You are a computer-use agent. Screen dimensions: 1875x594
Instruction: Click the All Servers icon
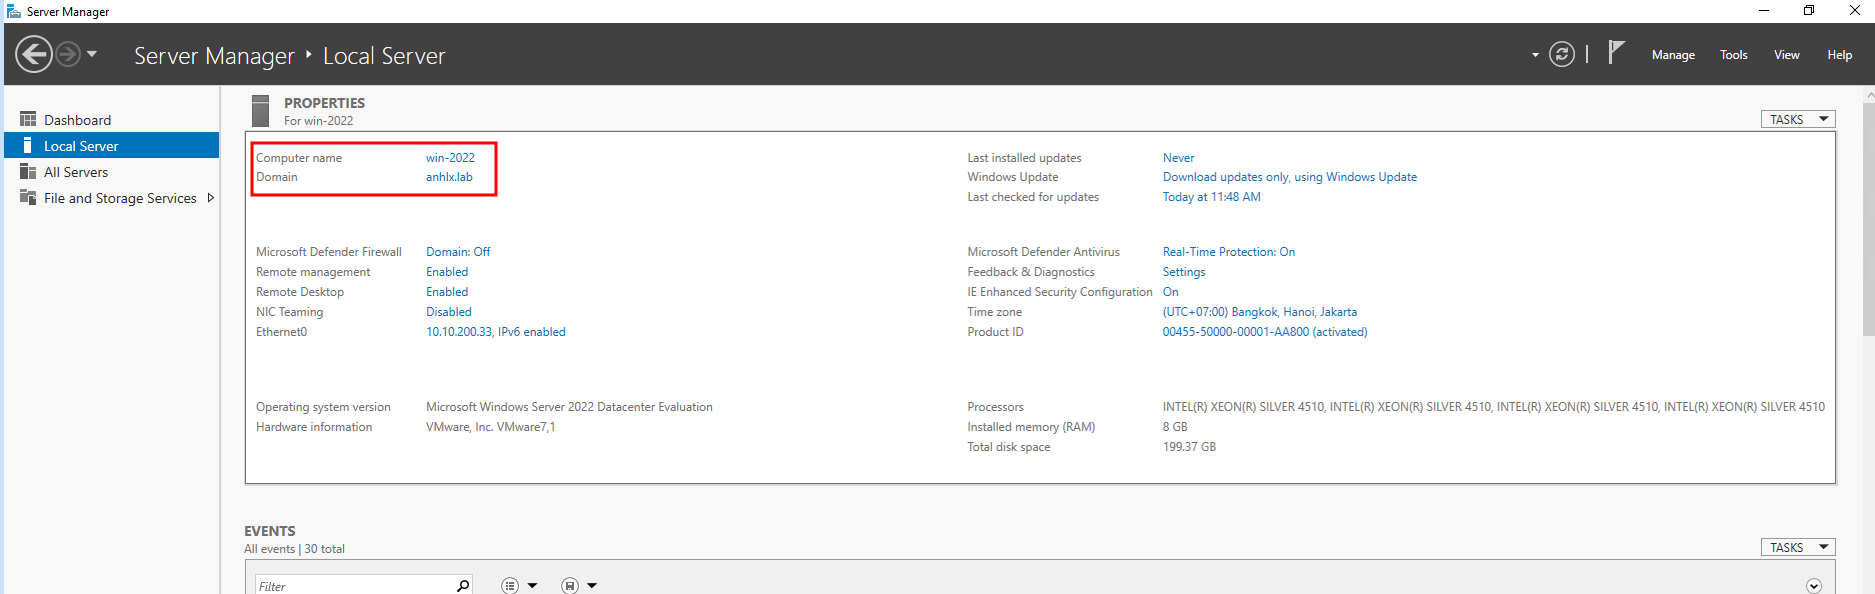(x=28, y=172)
